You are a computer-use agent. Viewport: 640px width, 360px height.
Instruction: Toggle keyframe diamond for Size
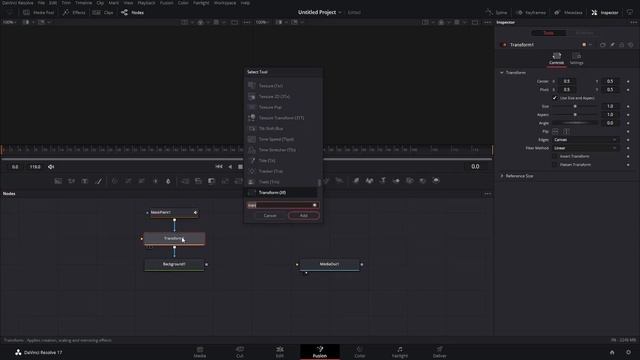coord(628,107)
